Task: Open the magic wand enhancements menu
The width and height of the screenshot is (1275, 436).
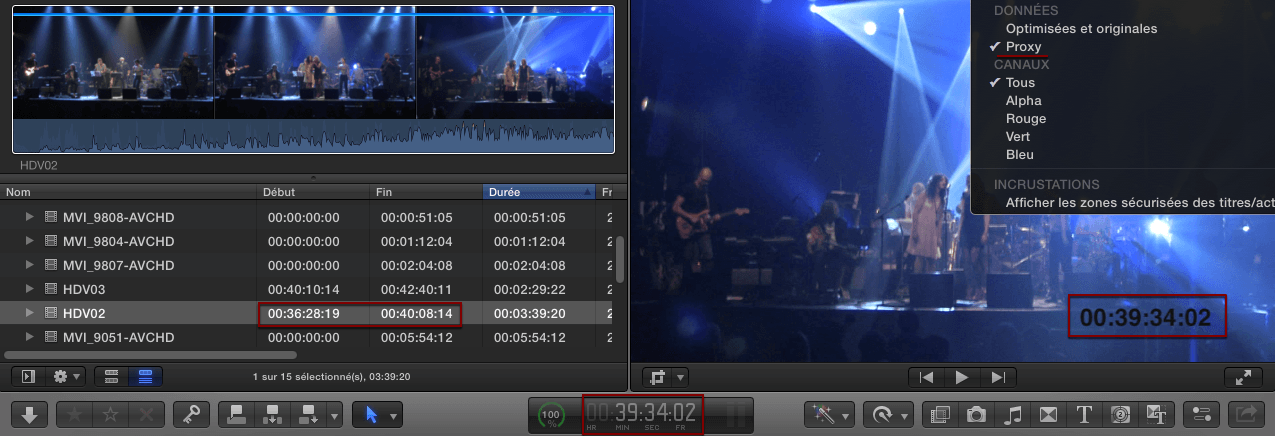Action: (830, 414)
